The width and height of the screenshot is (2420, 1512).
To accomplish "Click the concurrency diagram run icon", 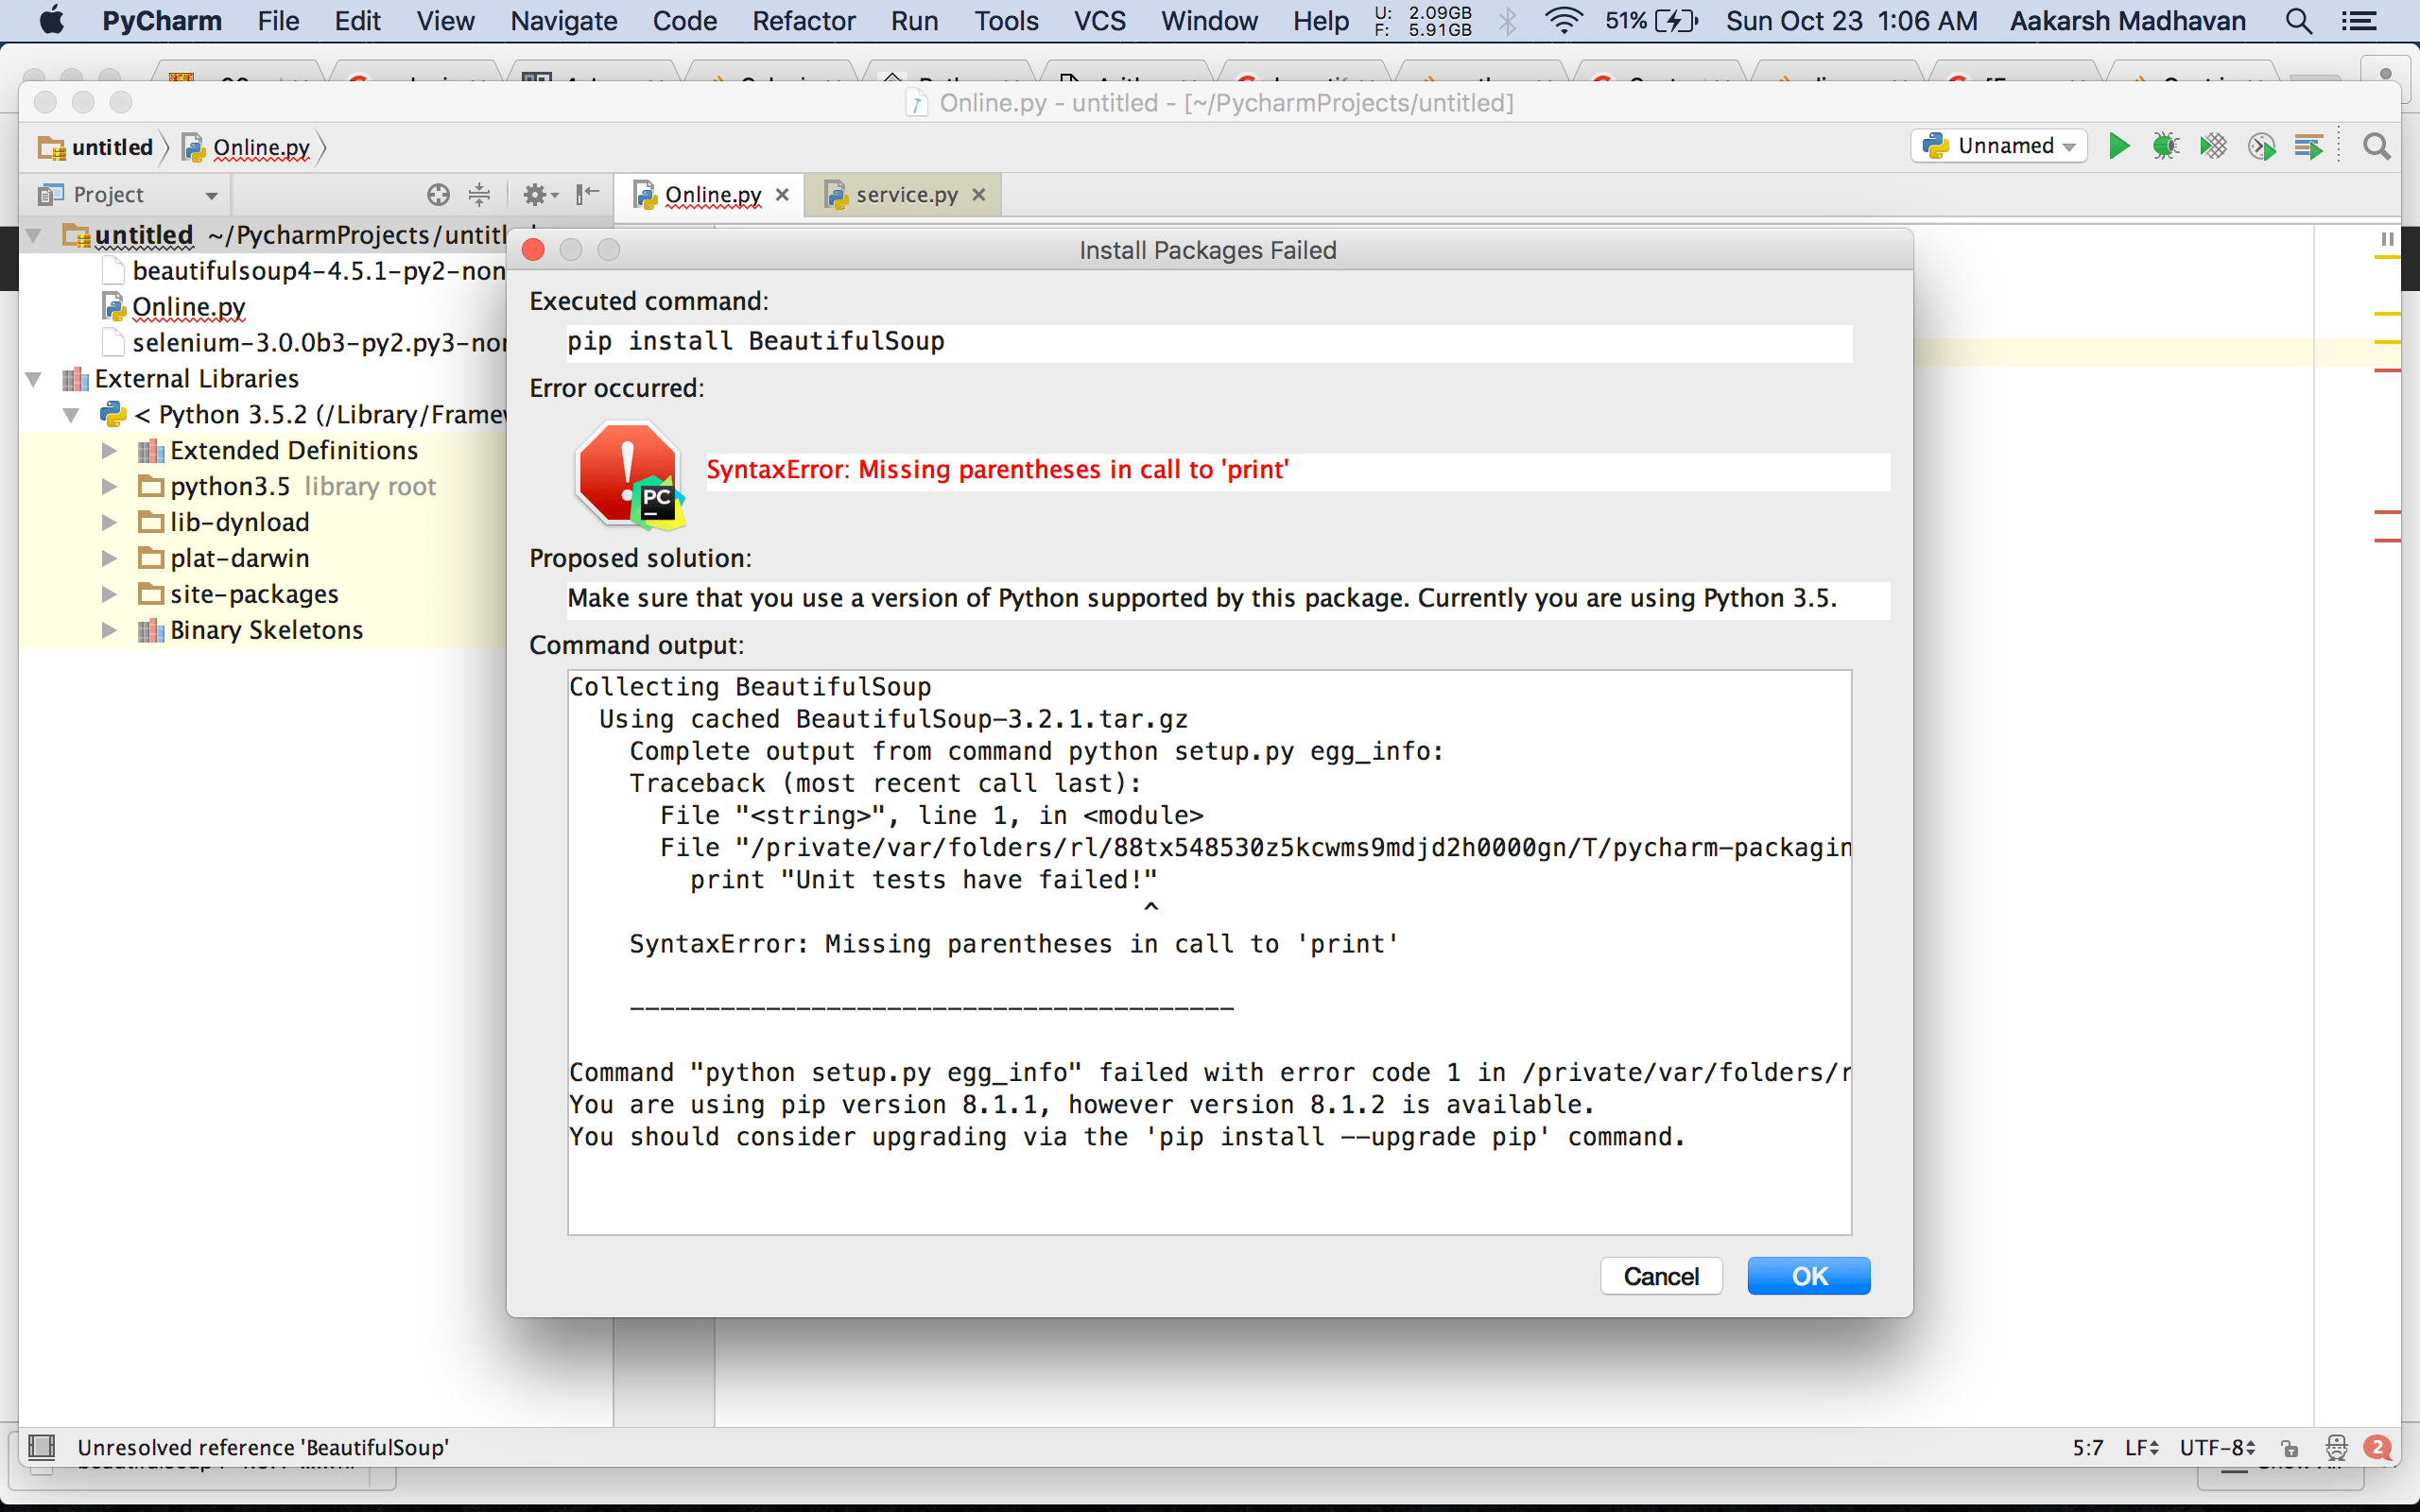I will point(2309,147).
